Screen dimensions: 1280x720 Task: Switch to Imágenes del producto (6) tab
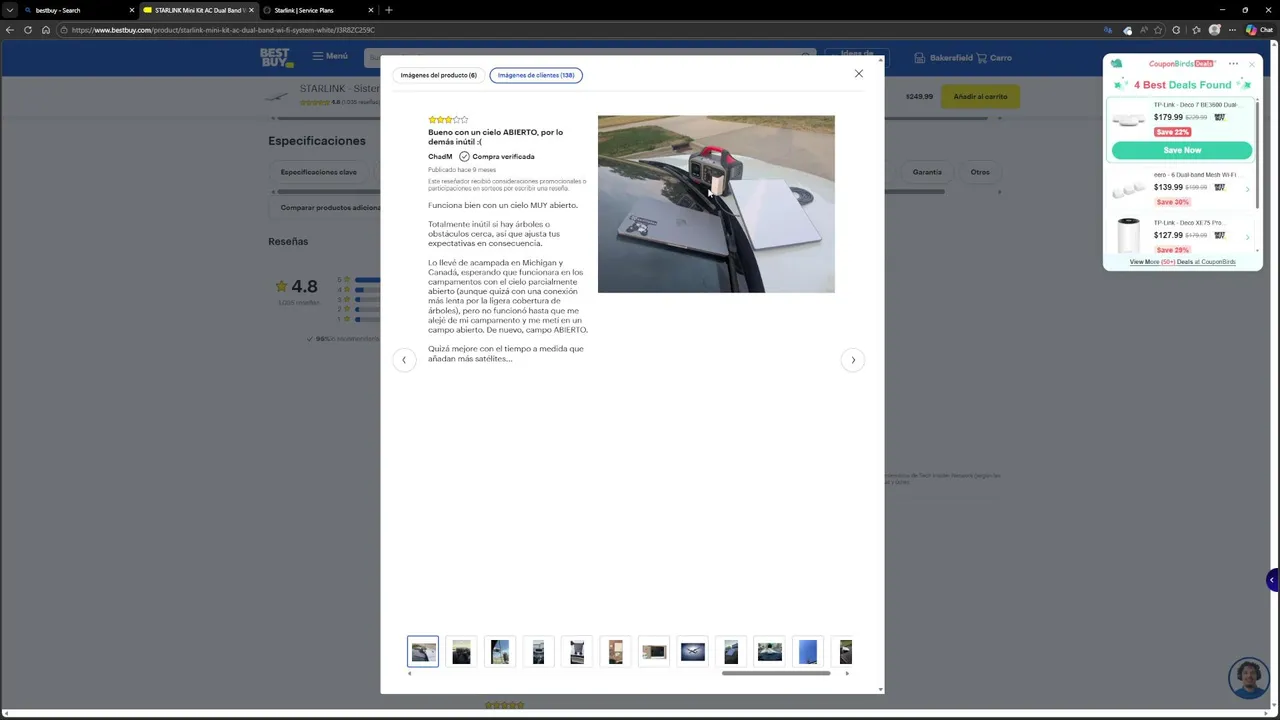pyautogui.click(x=439, y=75)
